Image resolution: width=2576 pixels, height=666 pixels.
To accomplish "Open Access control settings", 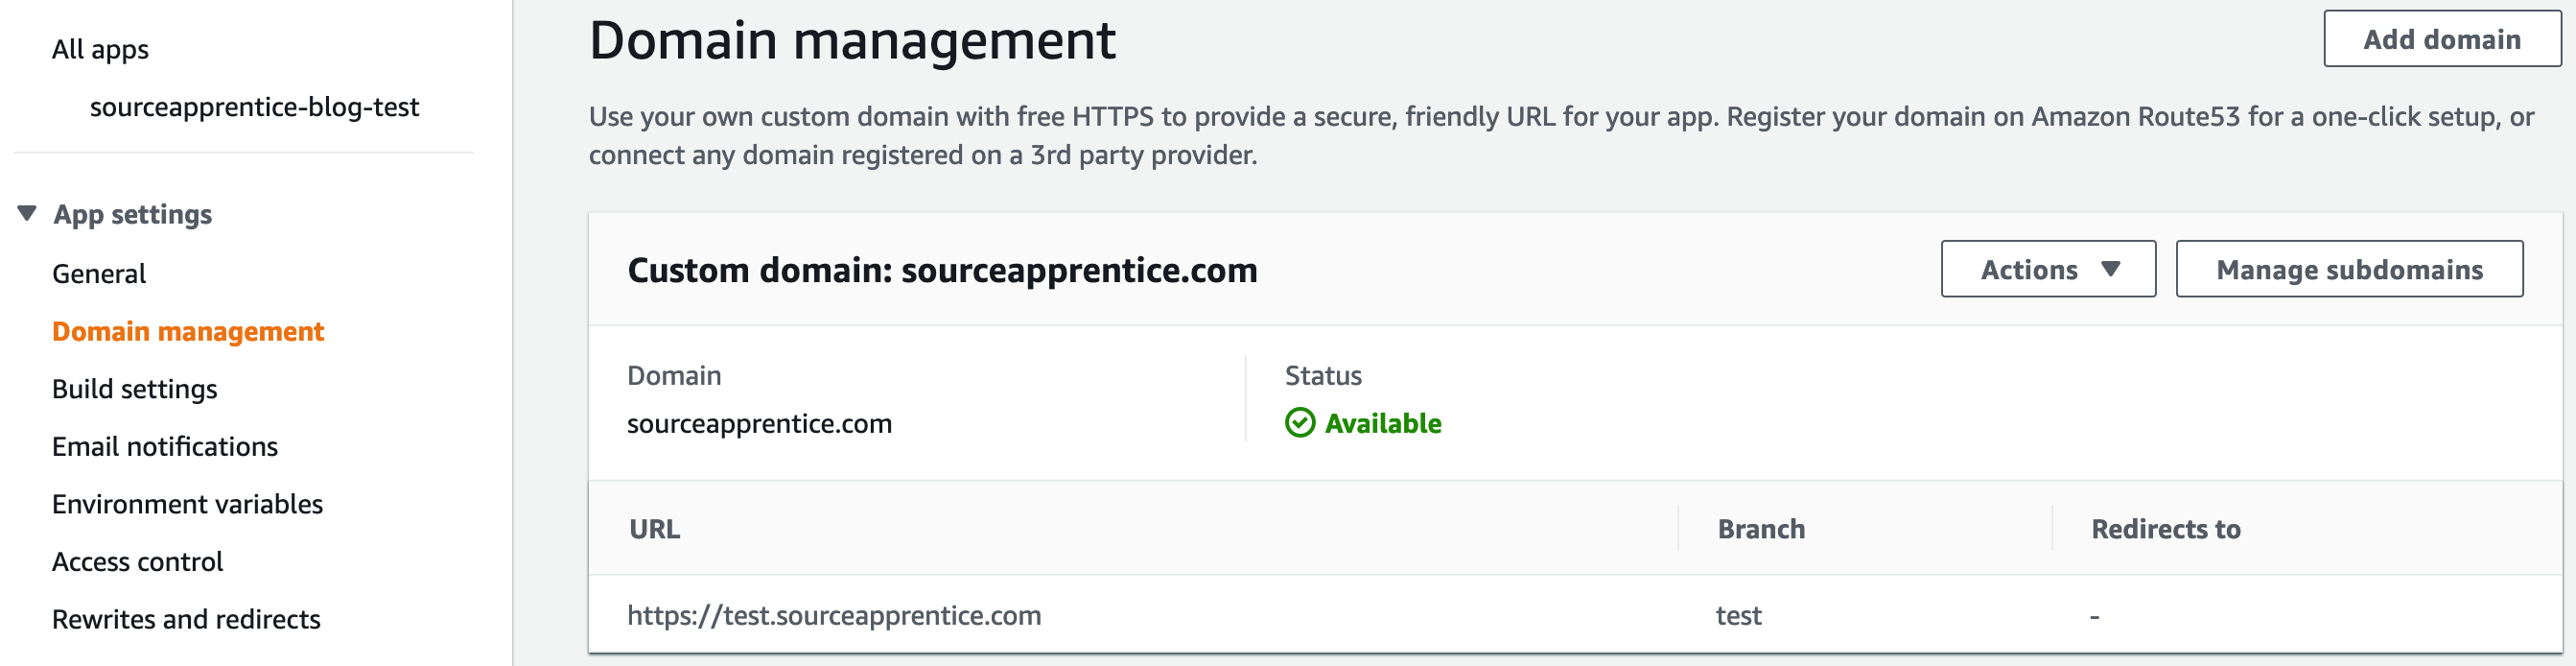I will tap(138, 562).
